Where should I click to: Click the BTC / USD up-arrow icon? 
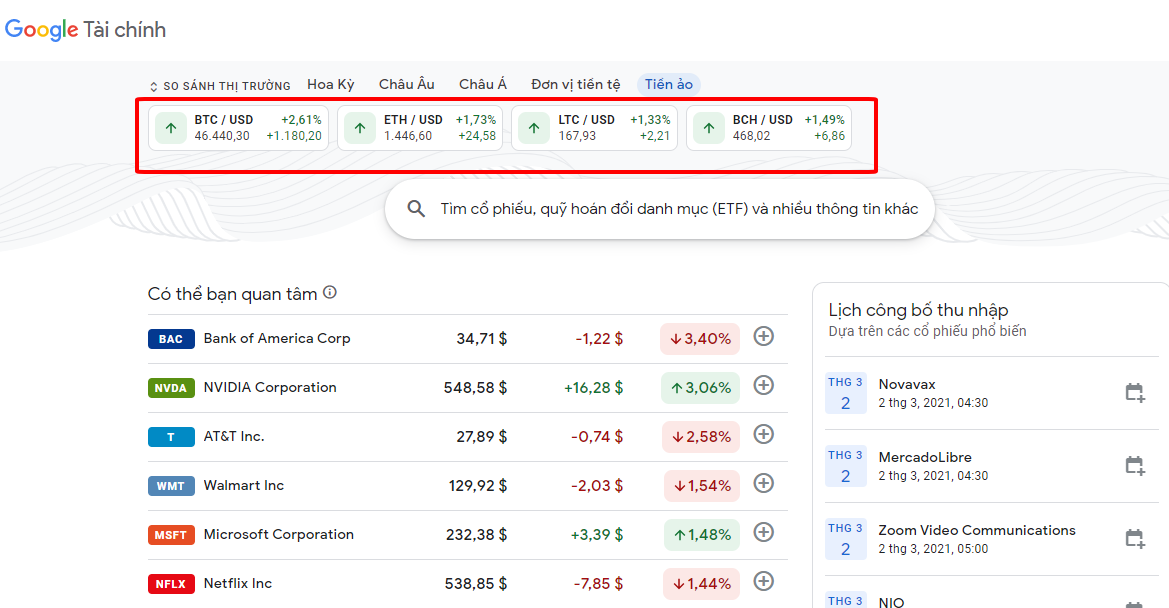[171, 128]
